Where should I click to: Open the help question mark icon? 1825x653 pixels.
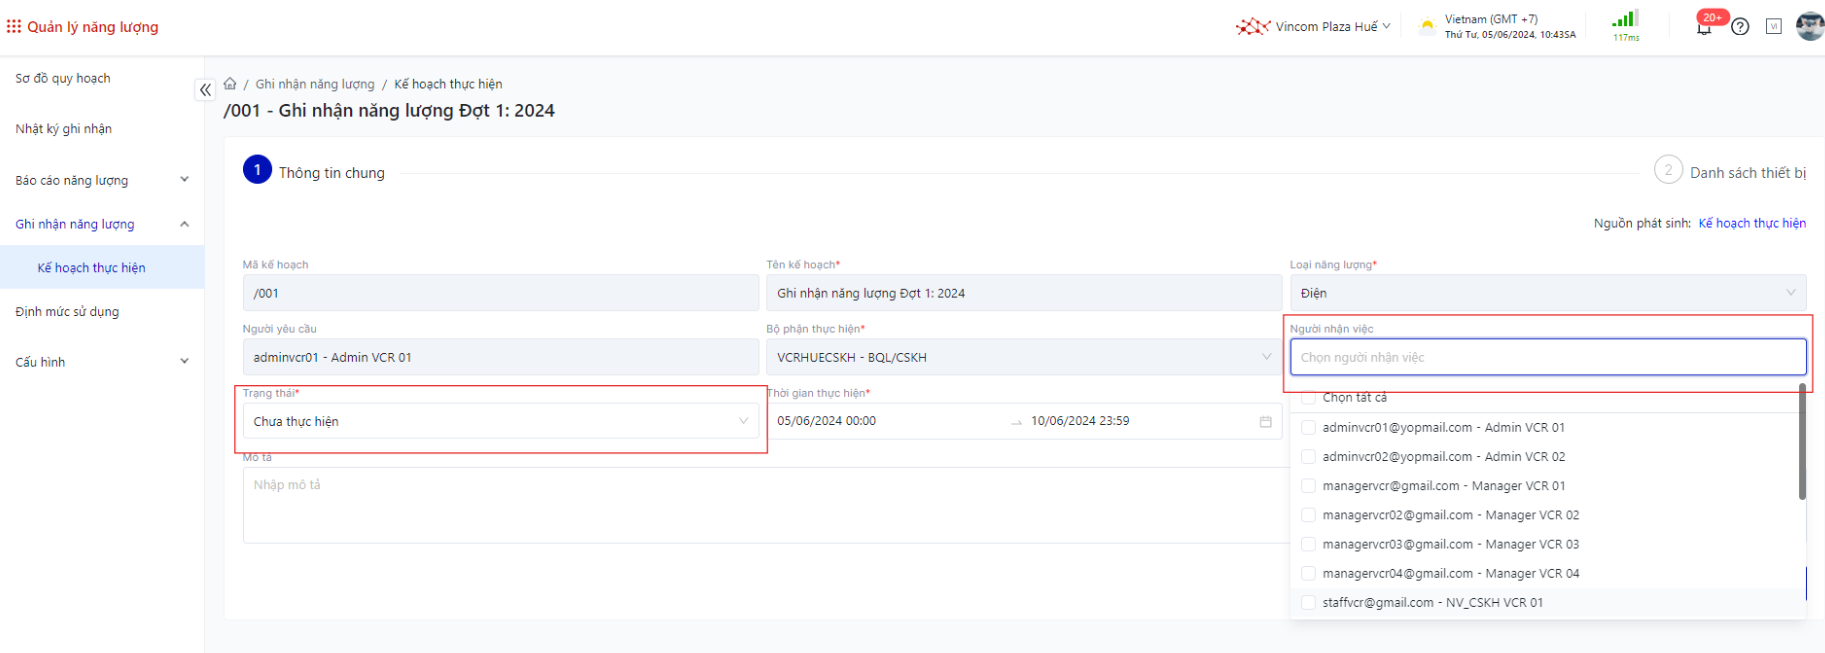[x=1740, y=27]
